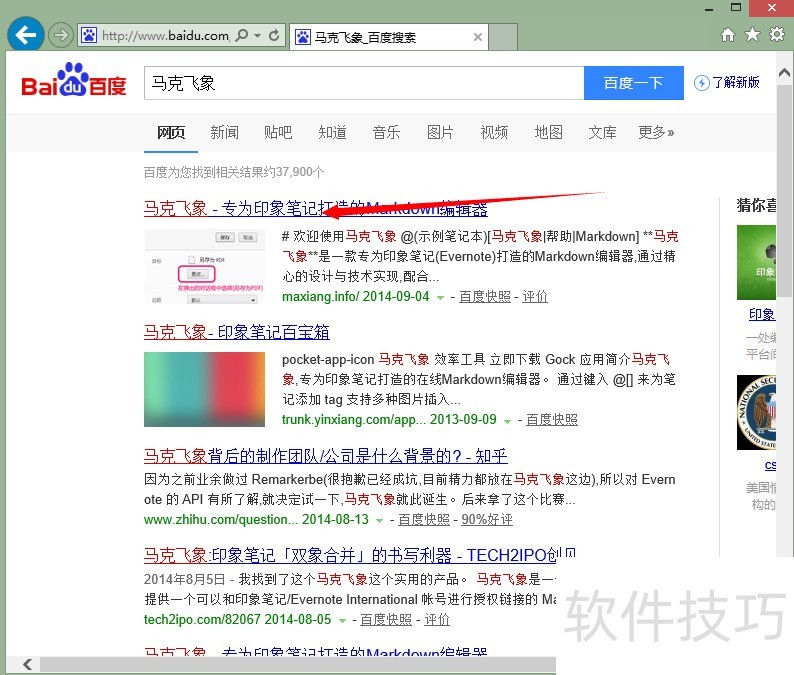Screen dimensions: 794x675
Task: Click 评价 for tech2ipo.com result
Action: 436,620
